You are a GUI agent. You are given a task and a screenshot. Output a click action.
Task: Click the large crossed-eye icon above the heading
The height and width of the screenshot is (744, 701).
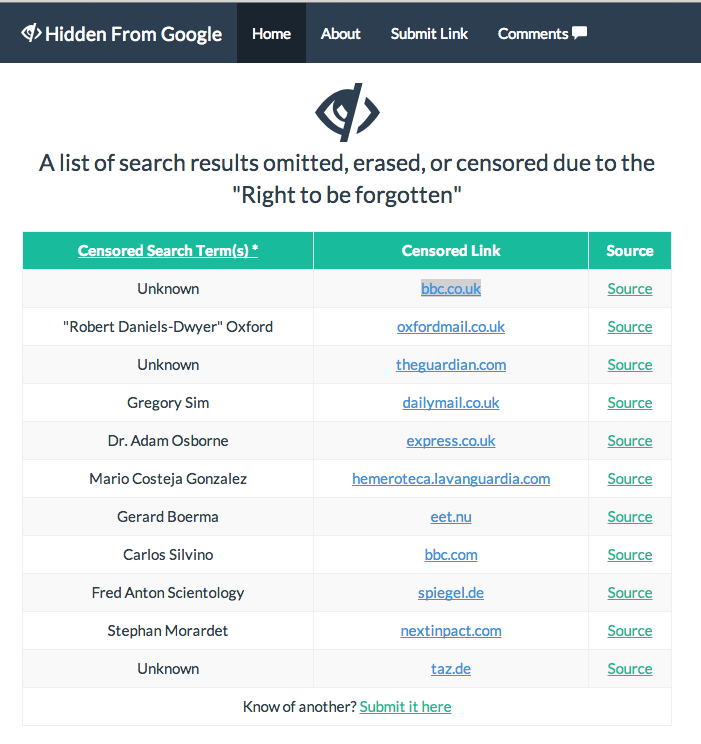click(x=348, y=112)
